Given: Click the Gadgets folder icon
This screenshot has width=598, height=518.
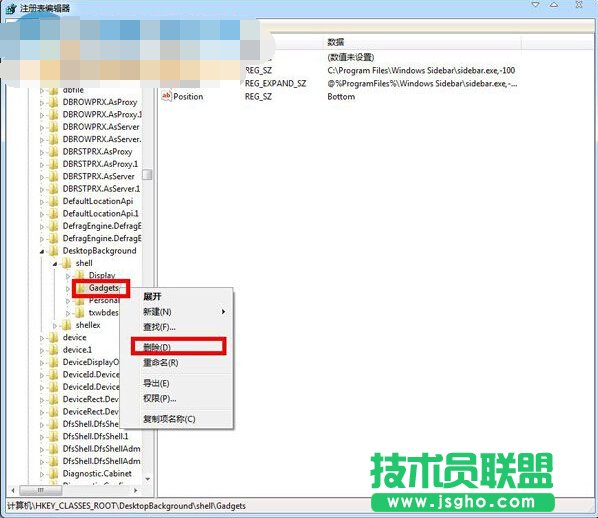Looking at the screenshot, I should point(80,288).
